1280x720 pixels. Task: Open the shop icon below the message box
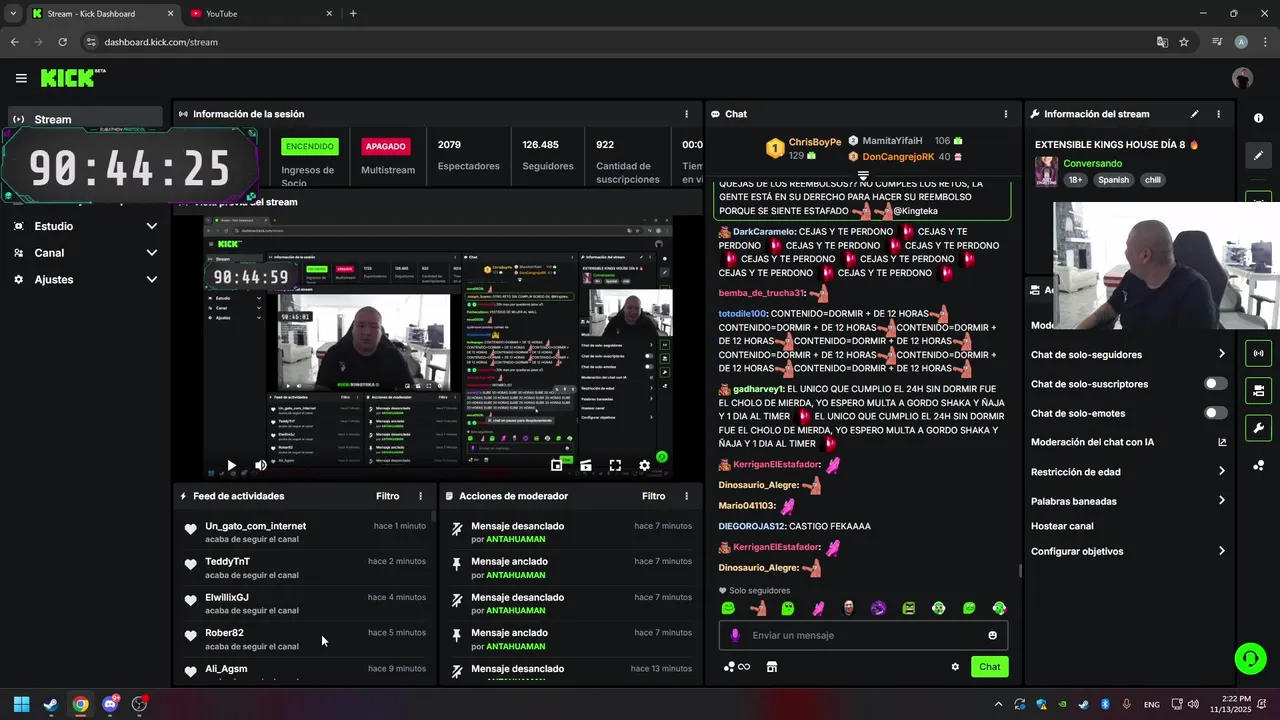click(x=772, y=667)
